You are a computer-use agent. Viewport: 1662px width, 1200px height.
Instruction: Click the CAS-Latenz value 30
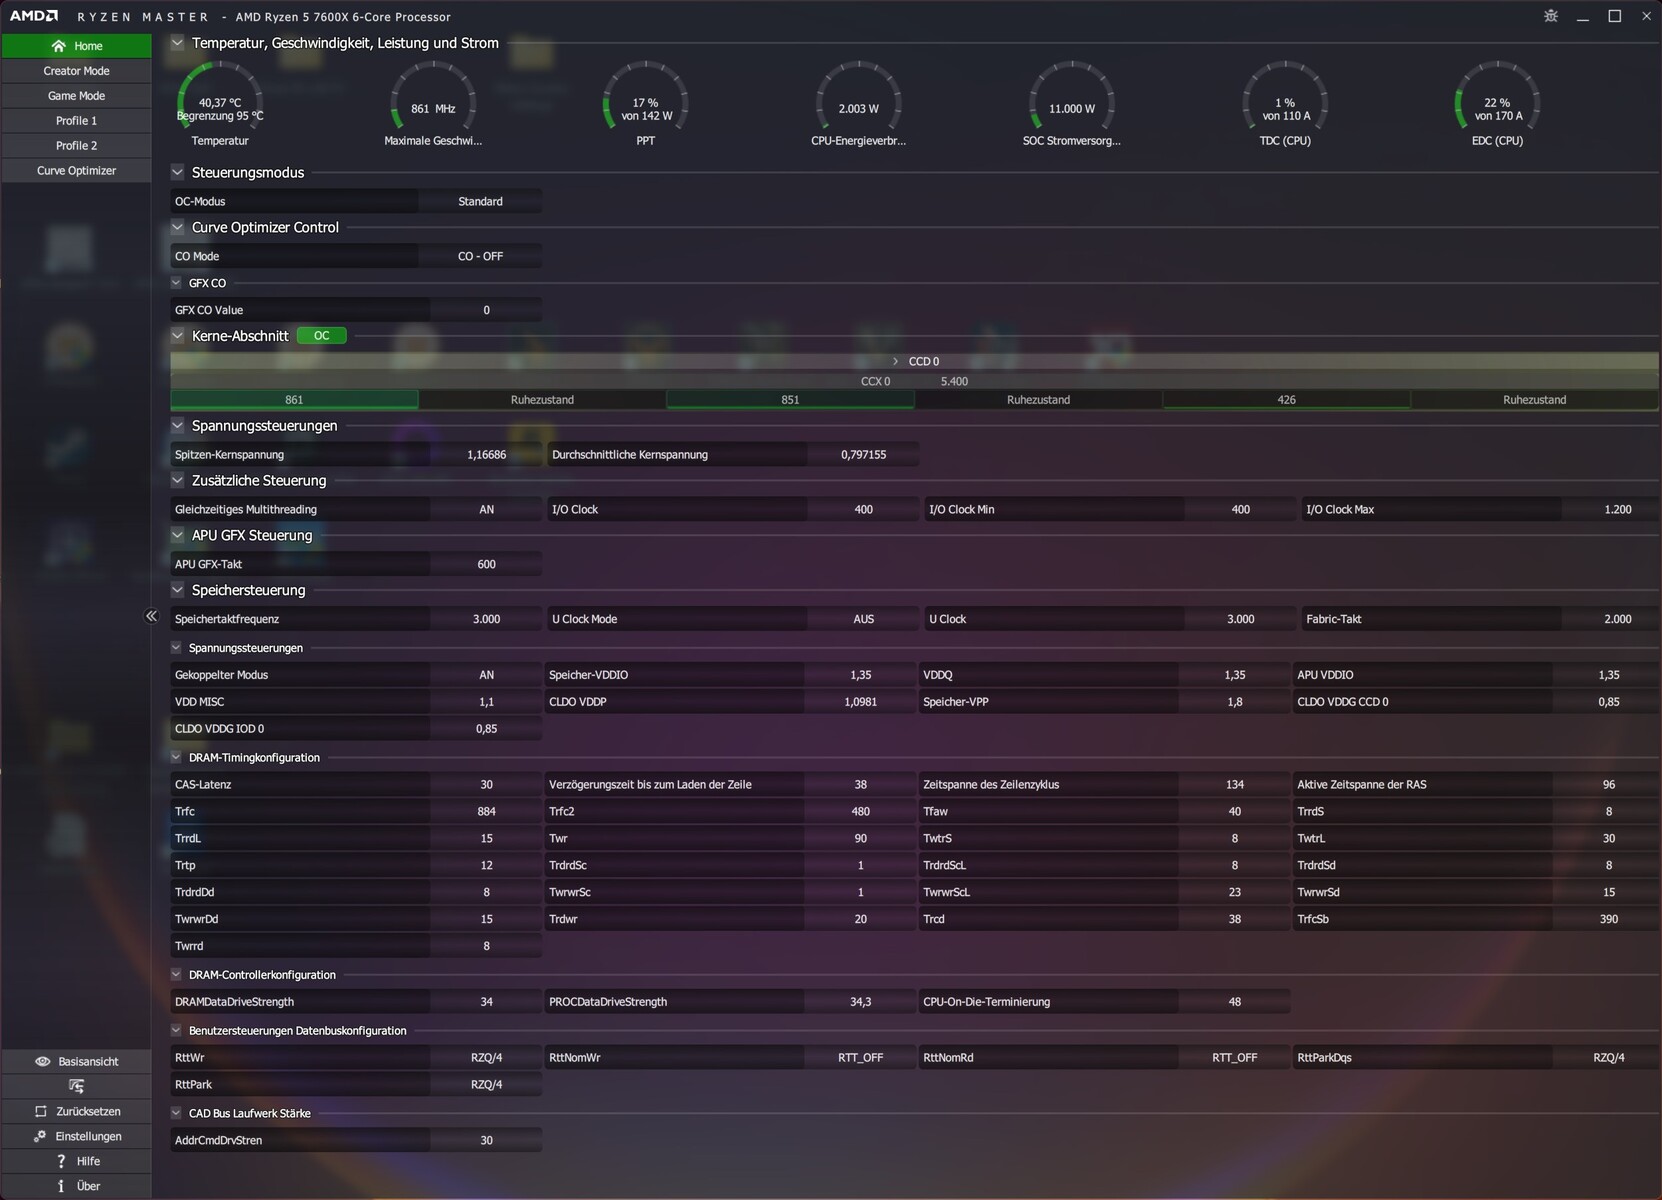487,784
